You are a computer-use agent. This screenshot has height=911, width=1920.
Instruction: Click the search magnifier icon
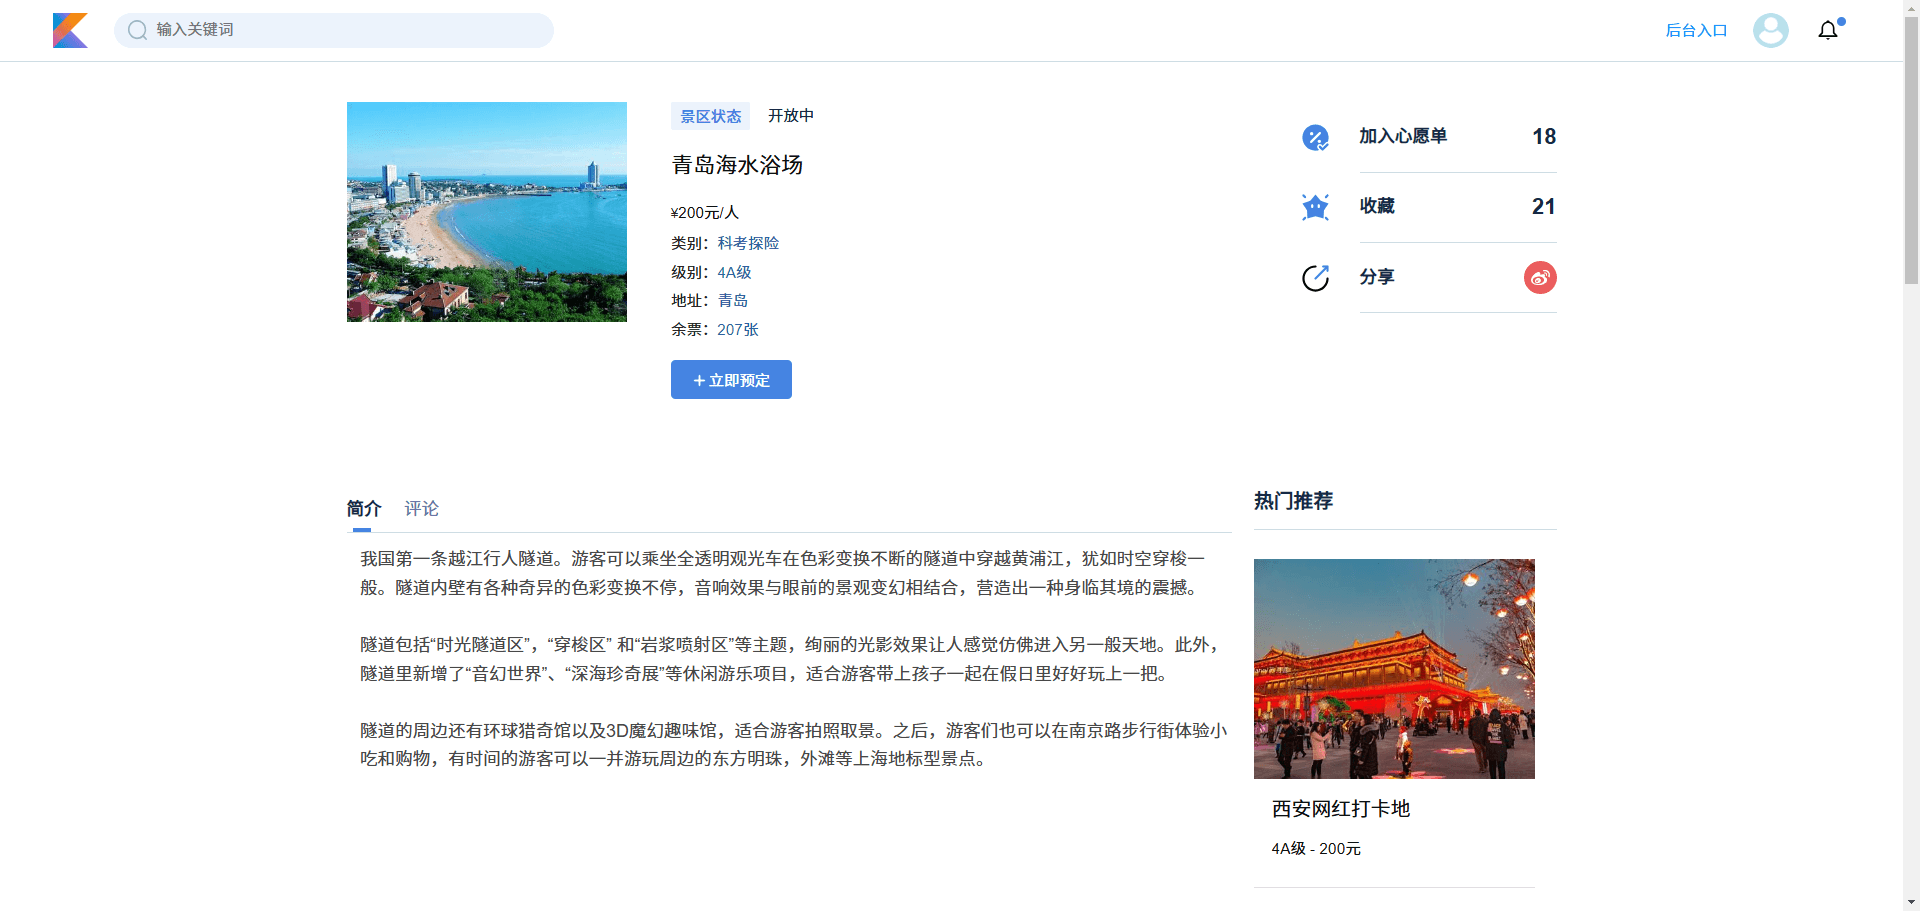137,30
